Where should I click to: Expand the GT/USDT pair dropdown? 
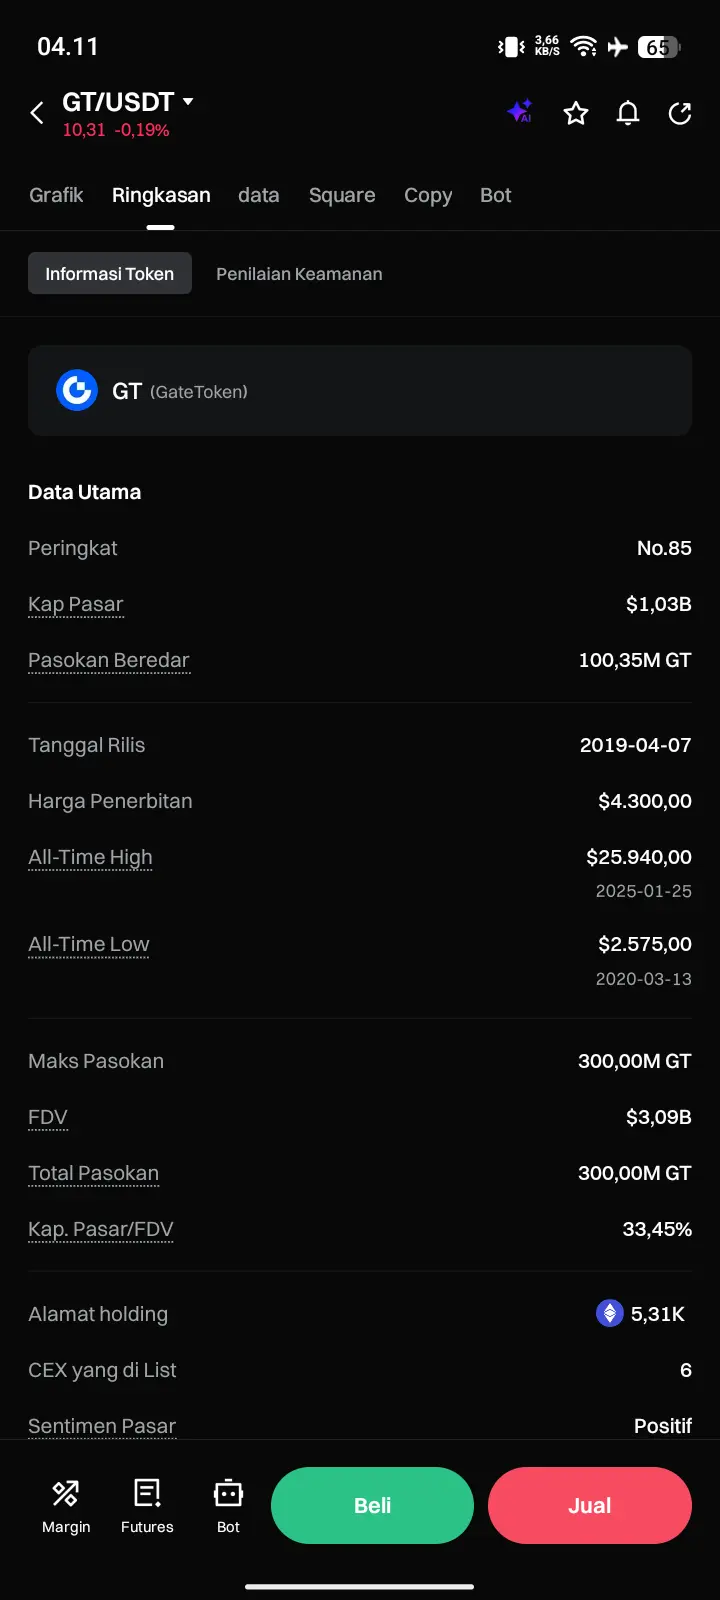(188, 102)
